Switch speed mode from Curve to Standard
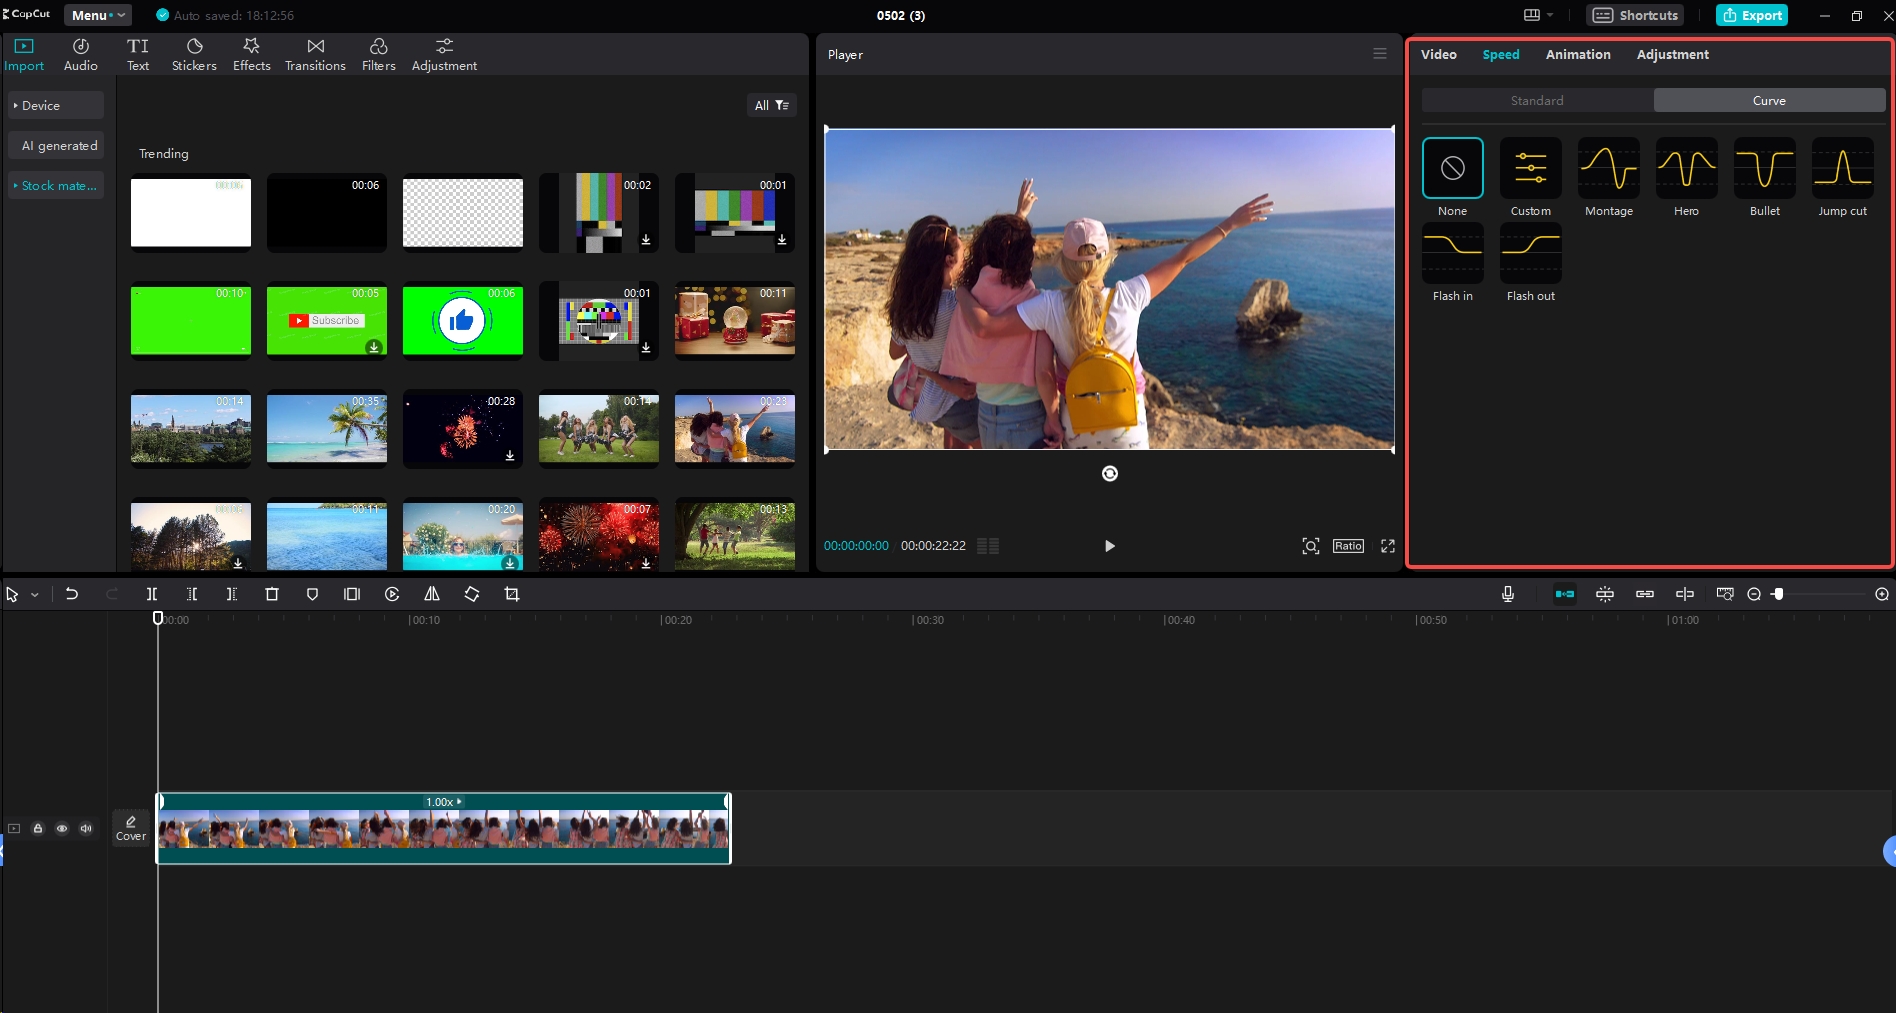Screen dimensions: 1896x1013 1535,100
